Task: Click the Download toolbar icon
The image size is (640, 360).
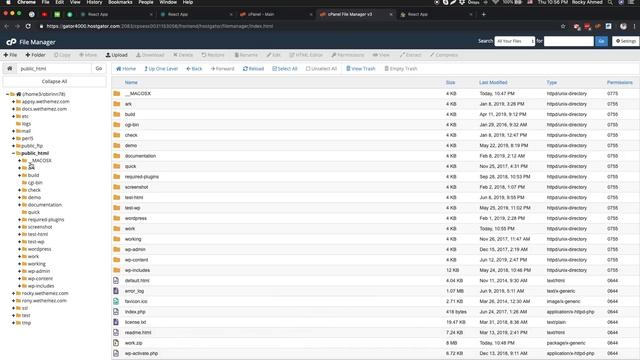Action: [x=150, y=55]
